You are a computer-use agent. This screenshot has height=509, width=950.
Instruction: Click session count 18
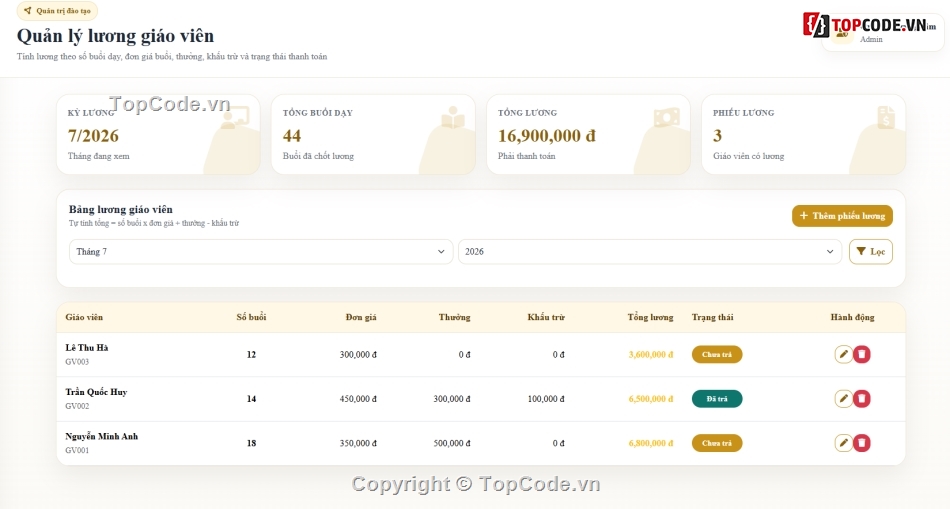251,443
